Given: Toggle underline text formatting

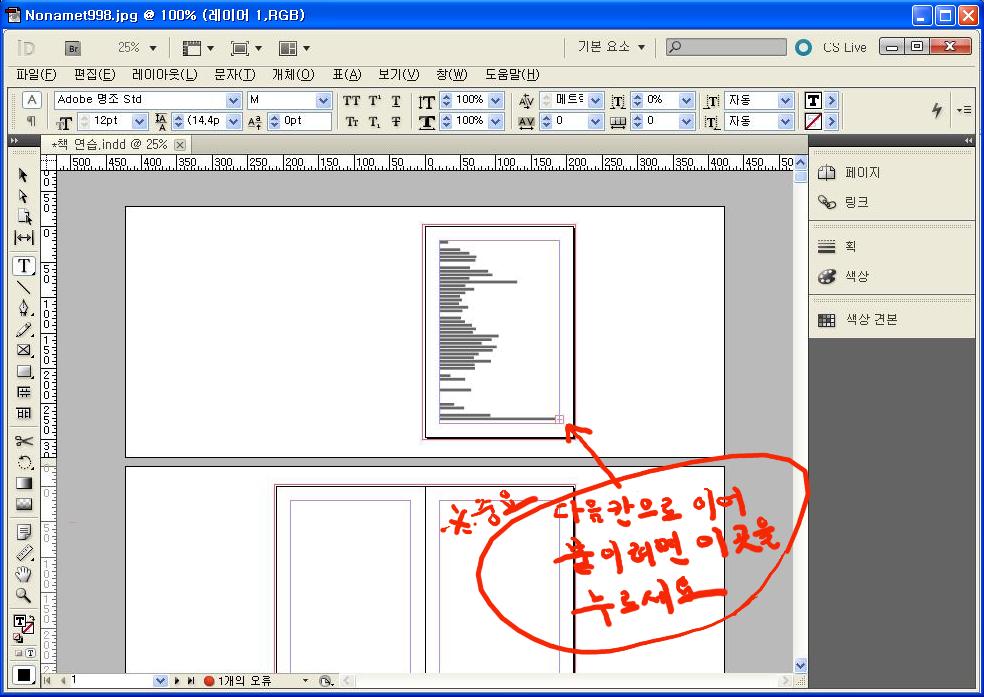Looking at the screenshot, I should [x=396, y=101].
